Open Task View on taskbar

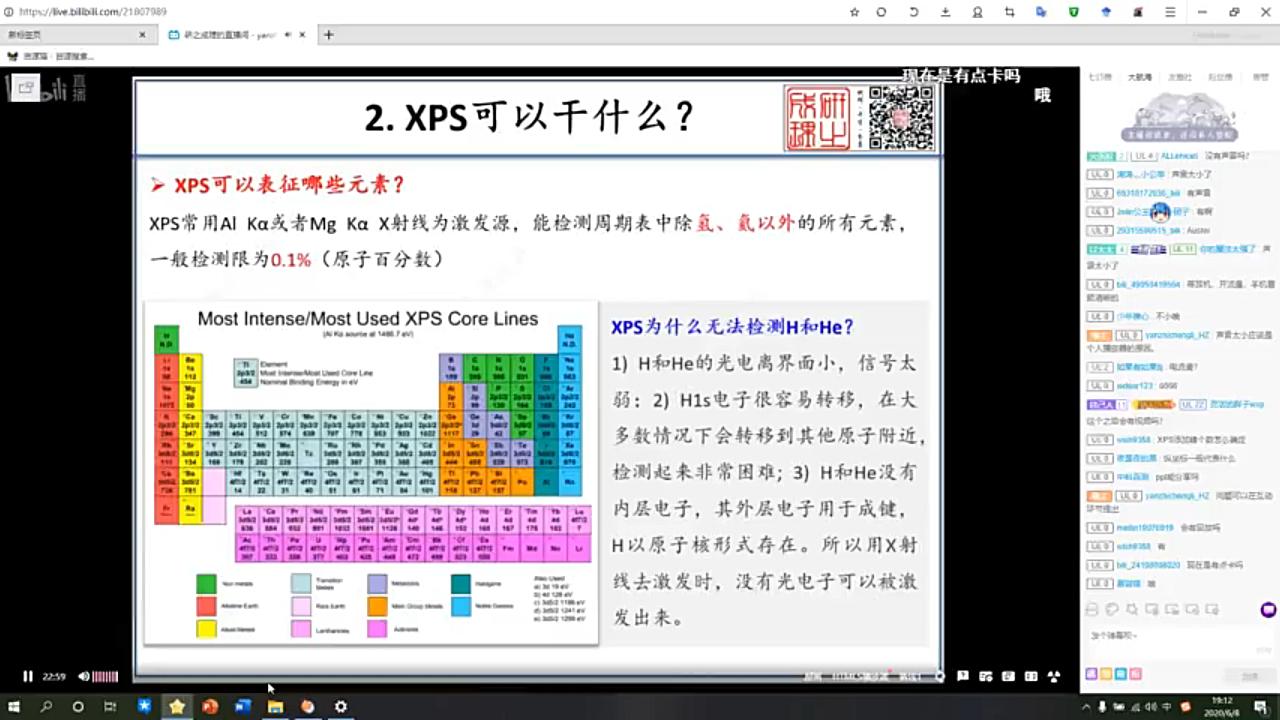tap(110, 706)
